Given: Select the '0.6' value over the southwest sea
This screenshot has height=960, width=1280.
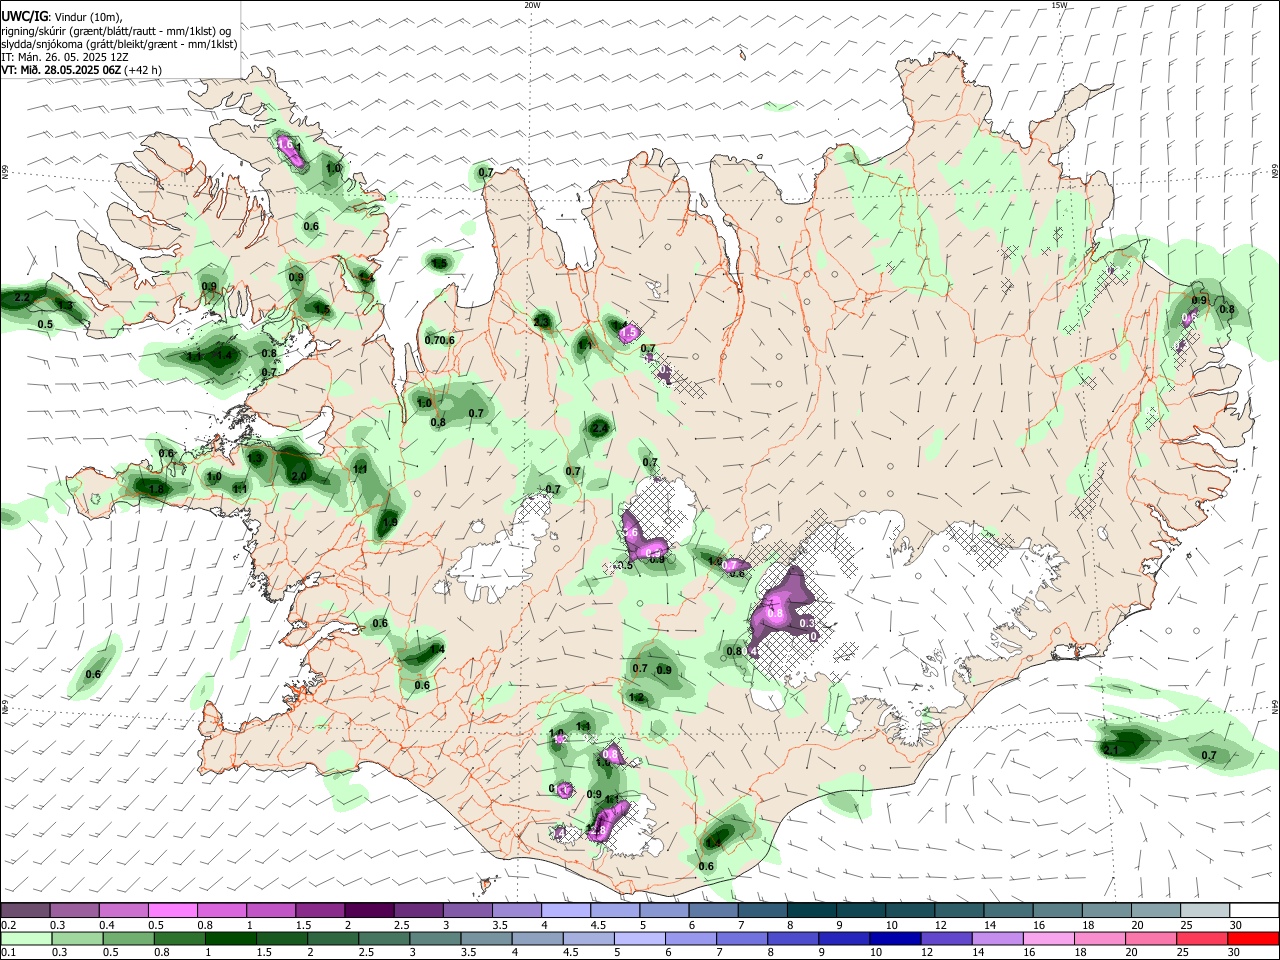Looking at the screenshot, I should click(93, 674).
